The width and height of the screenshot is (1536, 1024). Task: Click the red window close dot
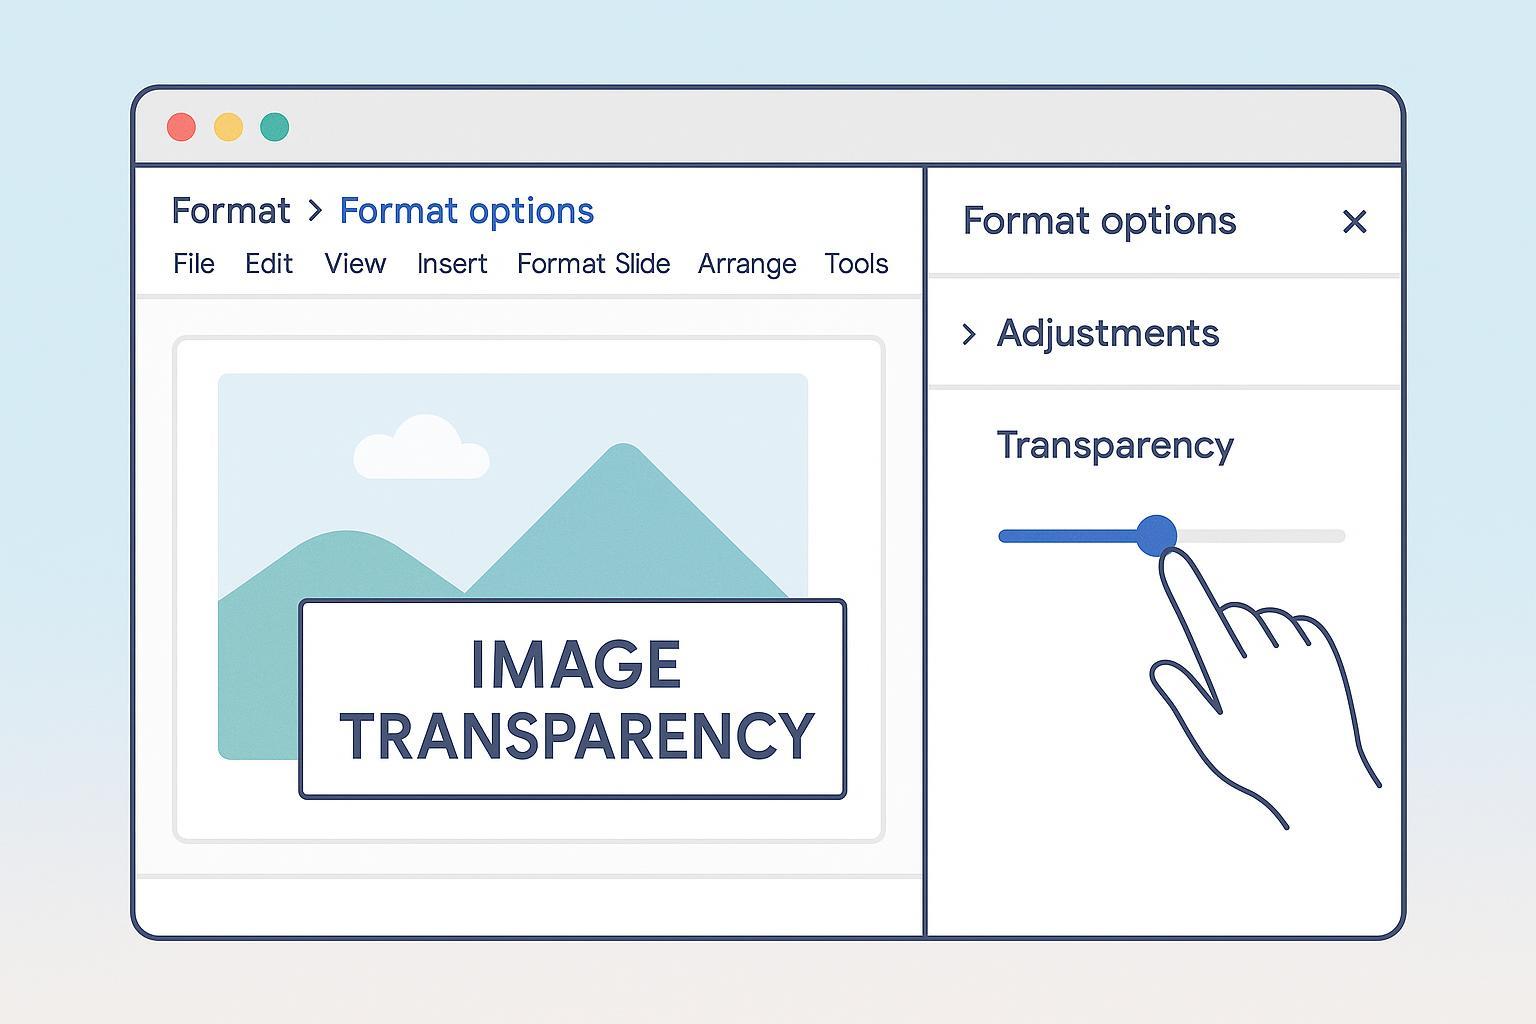[181, 127]
